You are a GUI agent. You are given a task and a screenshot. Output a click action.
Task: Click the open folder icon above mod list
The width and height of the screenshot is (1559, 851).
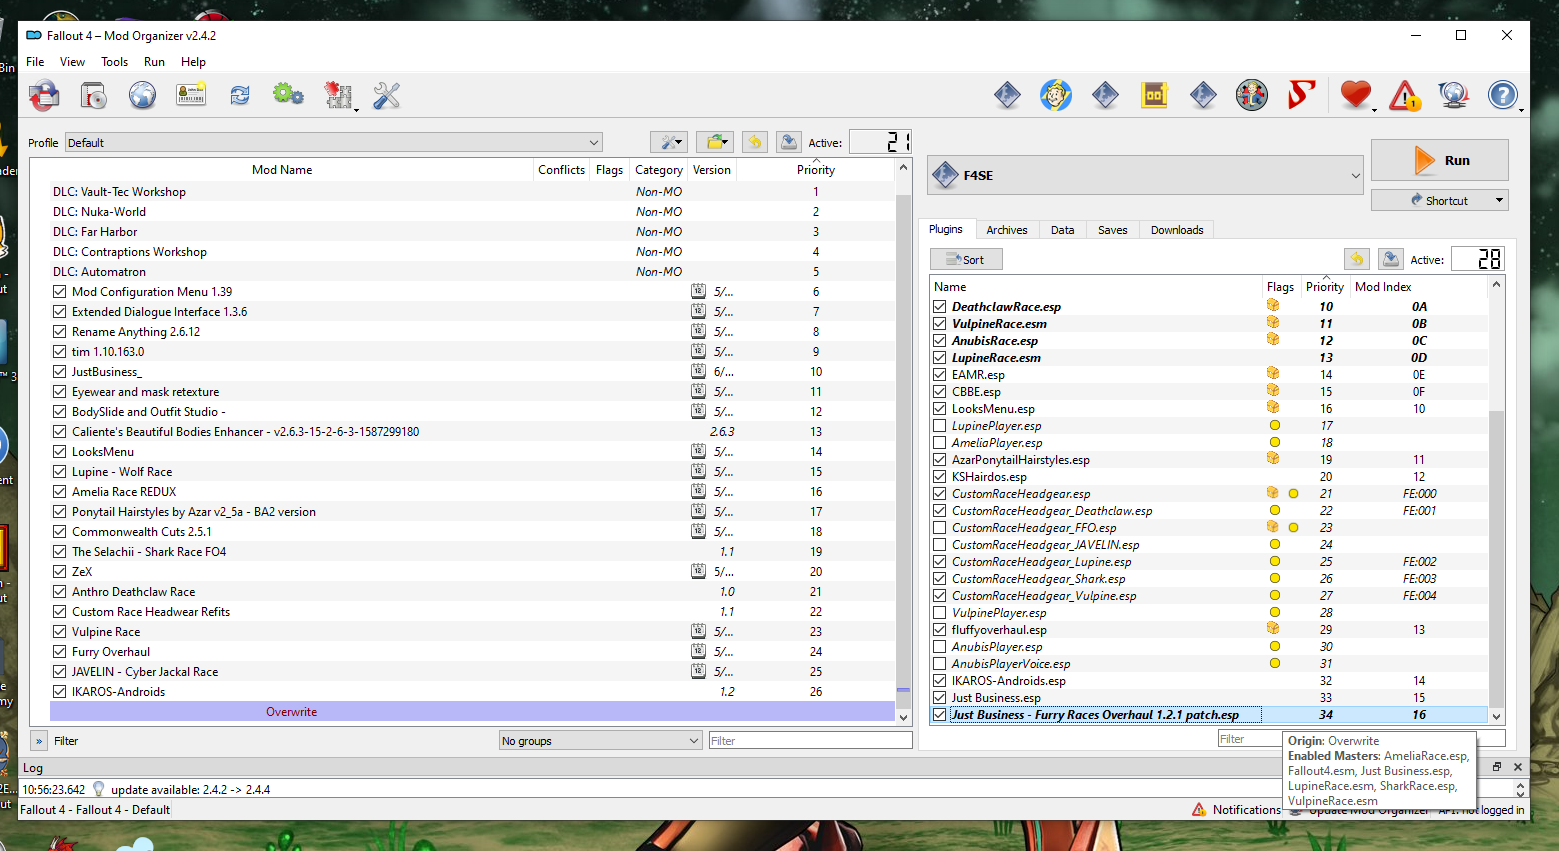click(x=715, y=142)
